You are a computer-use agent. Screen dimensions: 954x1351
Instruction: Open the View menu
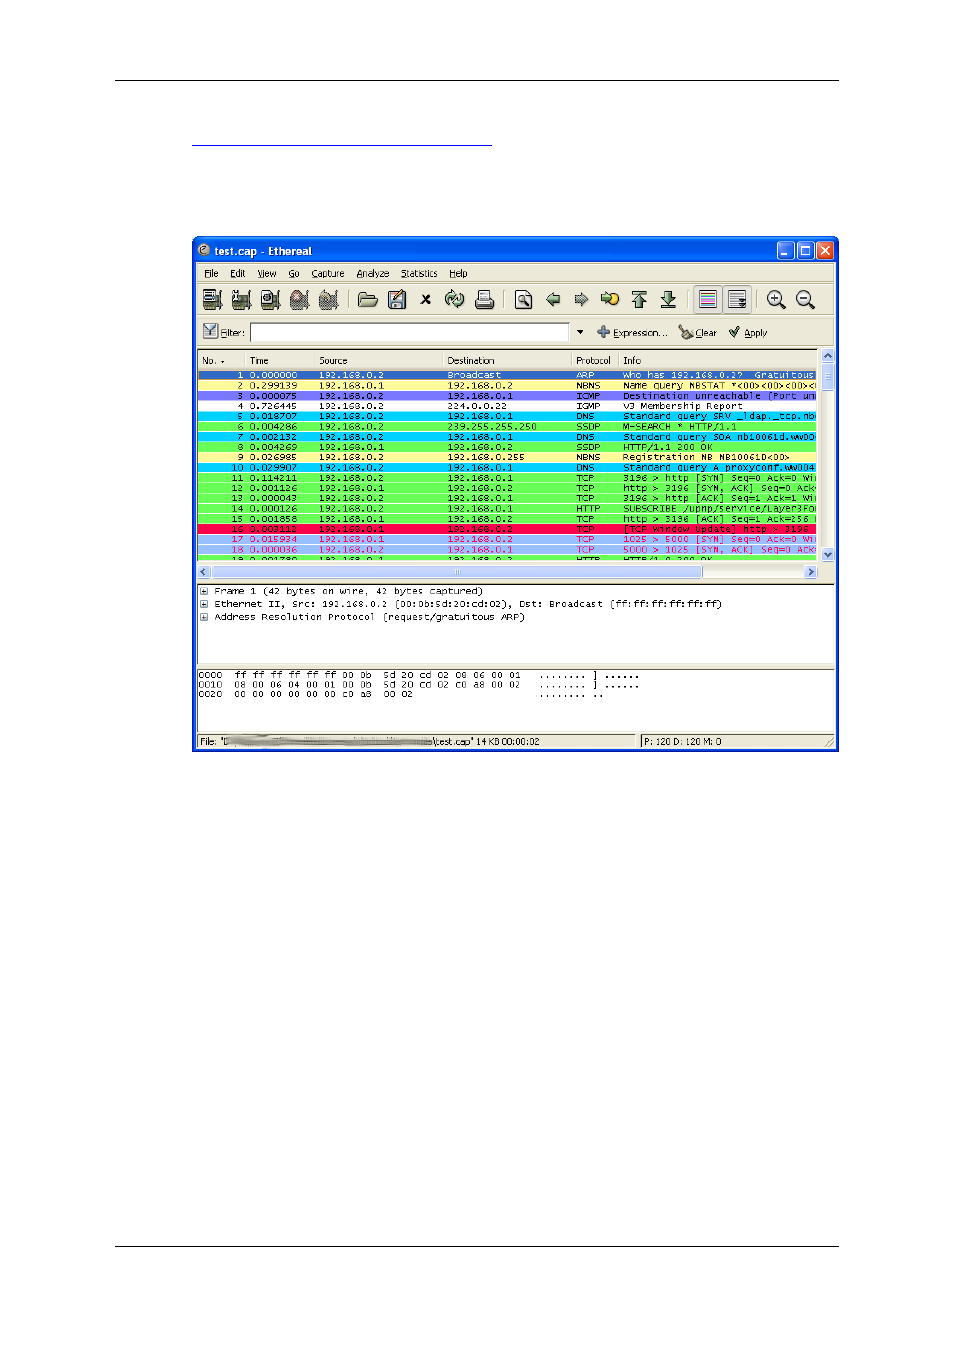pyautogui.click(x=267, y=273)
